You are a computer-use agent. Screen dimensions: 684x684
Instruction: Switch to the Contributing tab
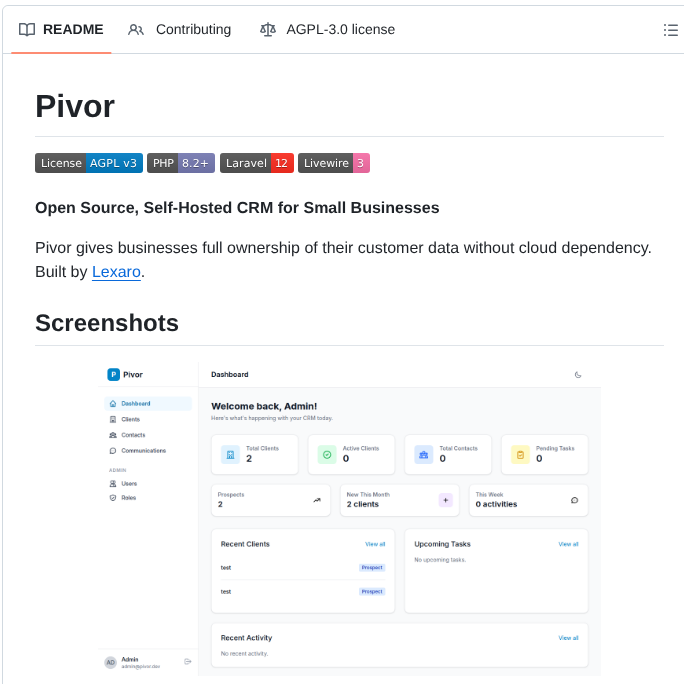click(x=179, y=29)
